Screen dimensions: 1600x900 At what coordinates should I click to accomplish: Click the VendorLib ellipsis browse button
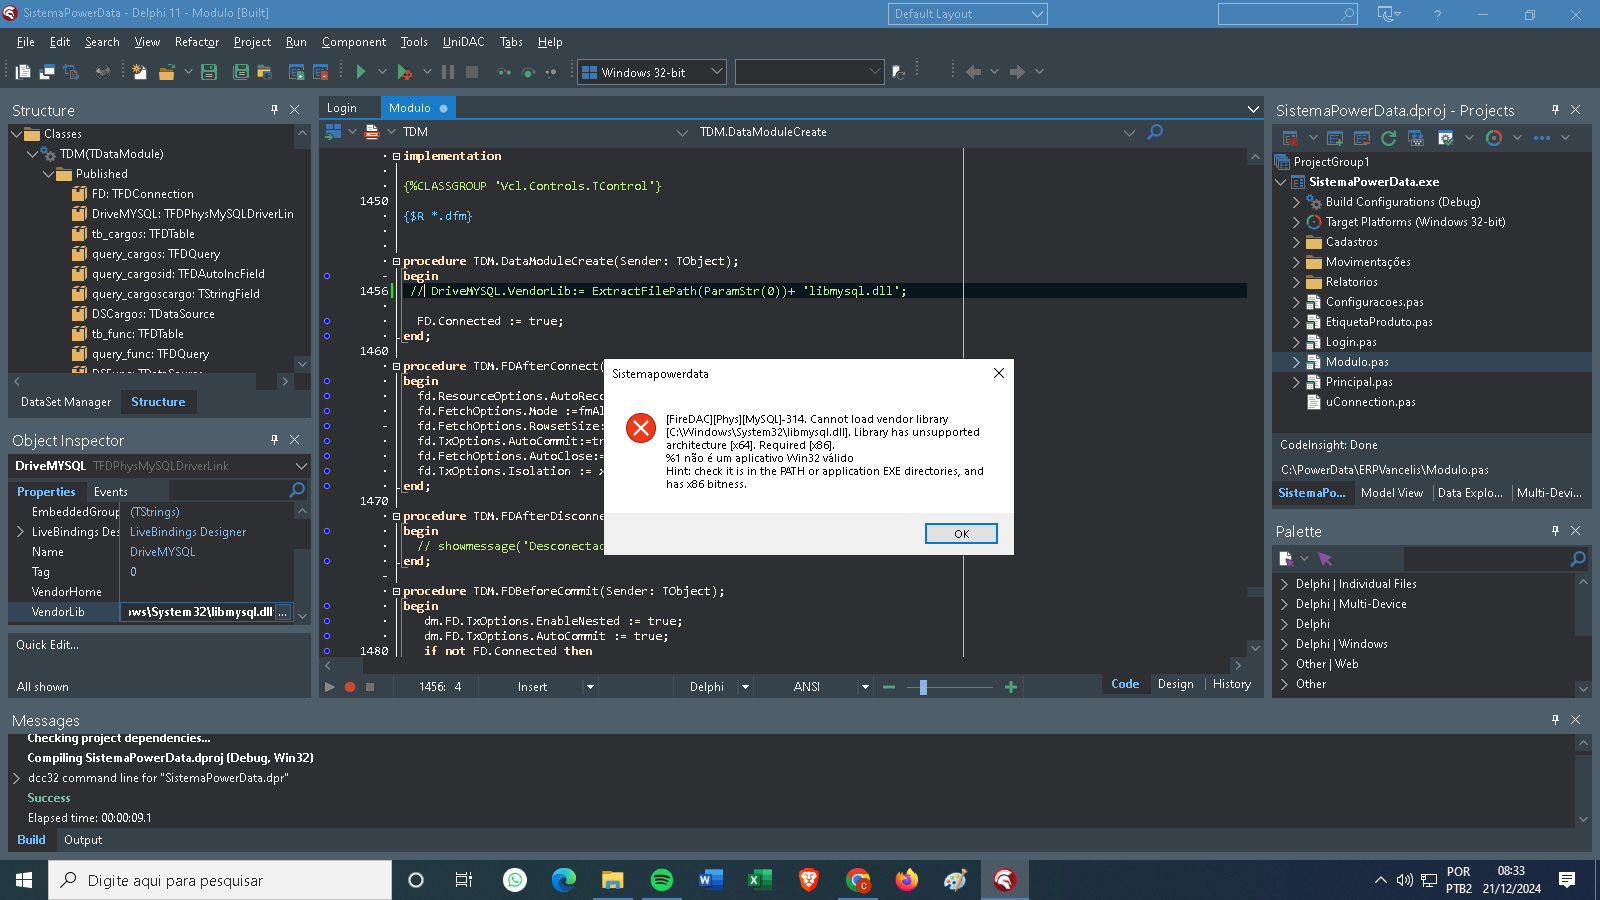tap(282, 612)
